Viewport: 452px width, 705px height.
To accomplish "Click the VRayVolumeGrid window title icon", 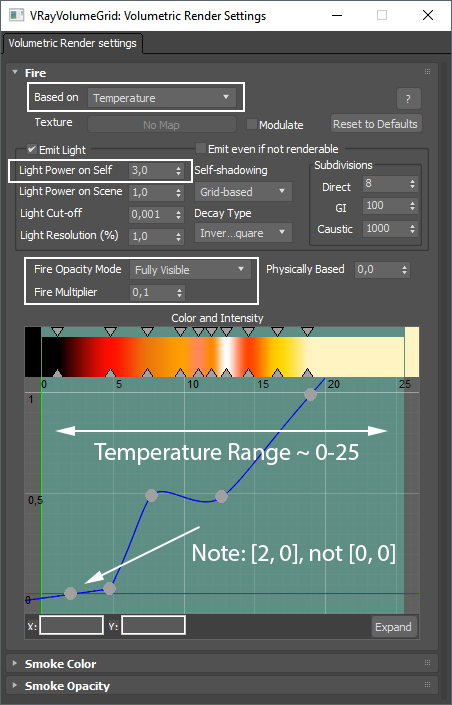I will point(17,15).
